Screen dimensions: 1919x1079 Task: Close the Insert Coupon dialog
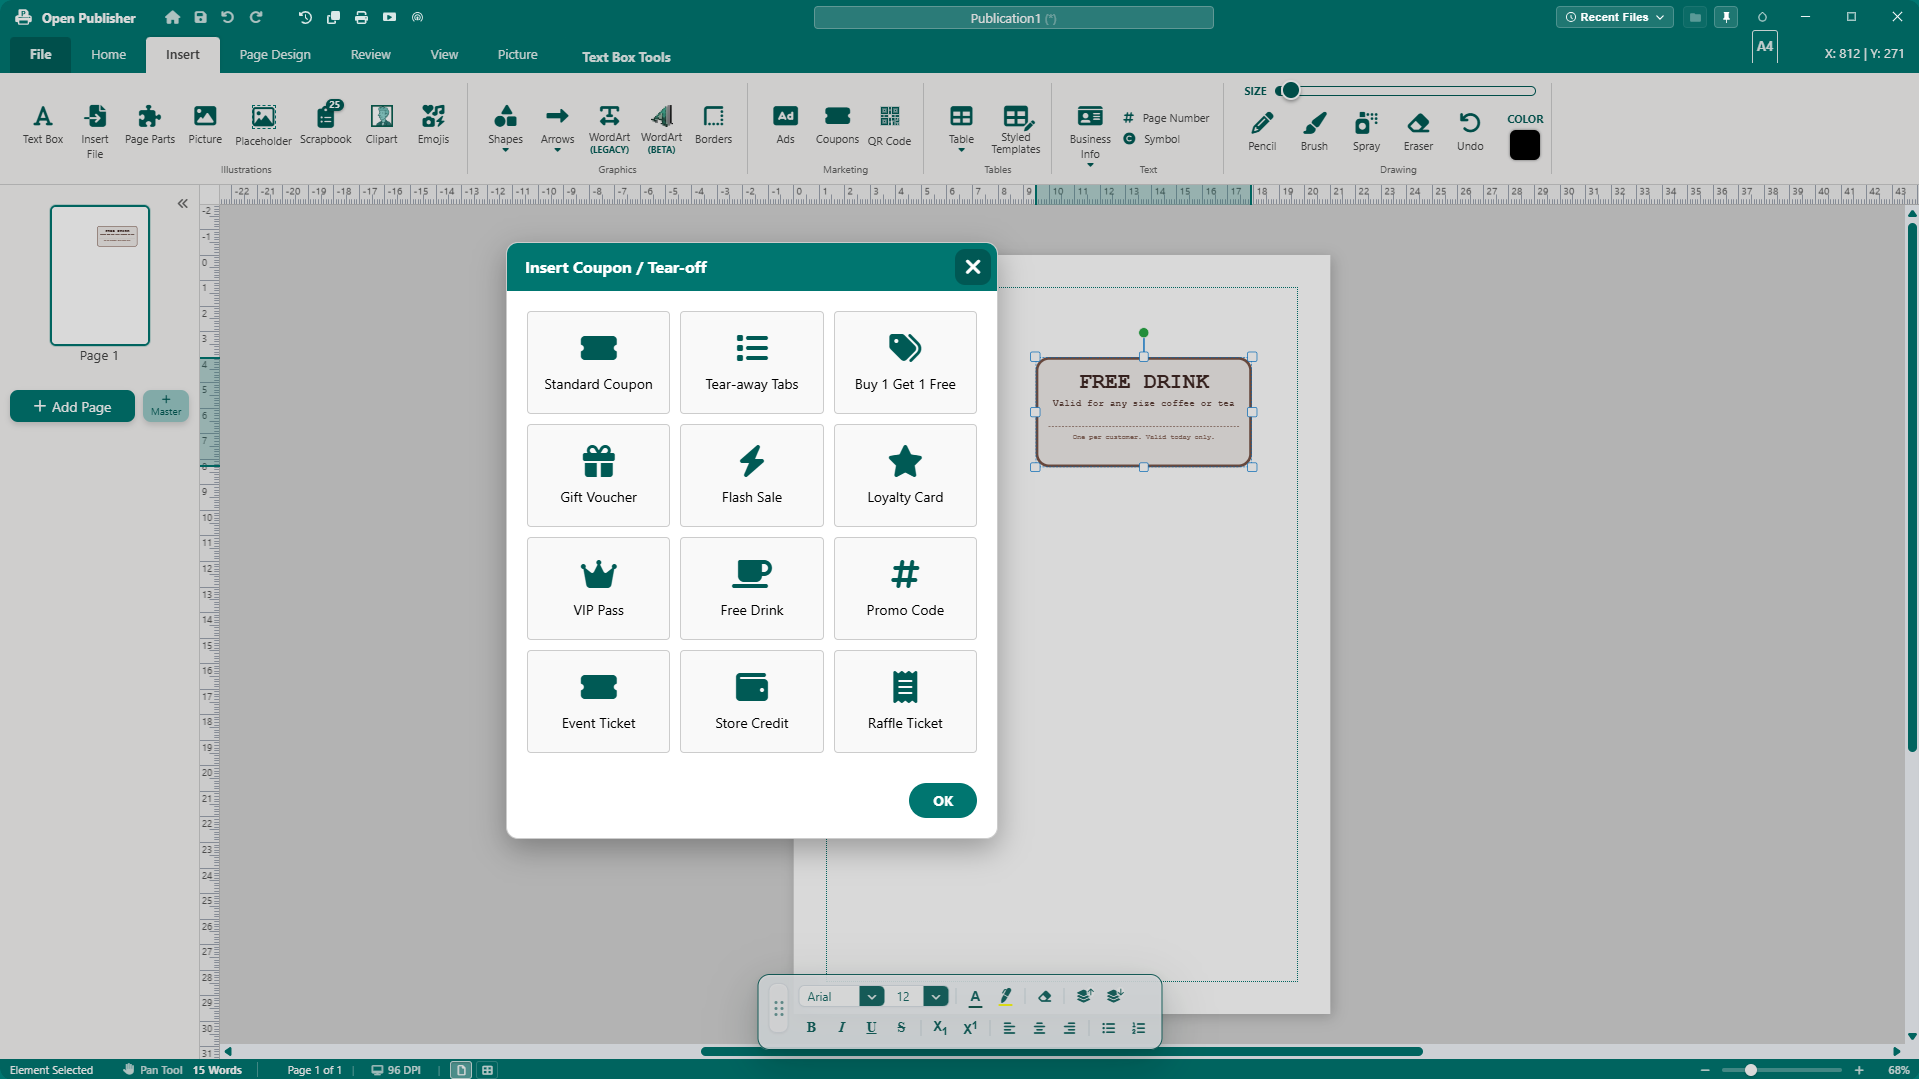click(x=972, y=267)
